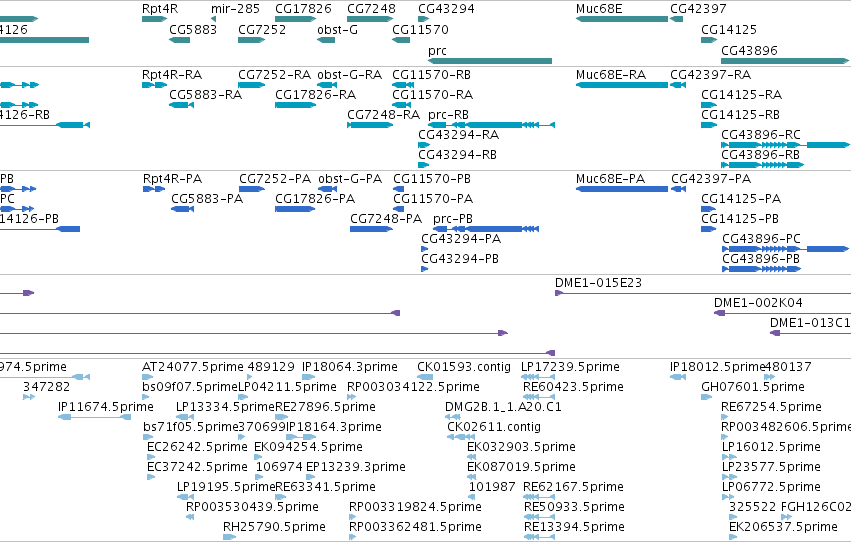Click the mir-285 gene glyph
Viewport: 851px width, 542px height.
tap(214, 19)
